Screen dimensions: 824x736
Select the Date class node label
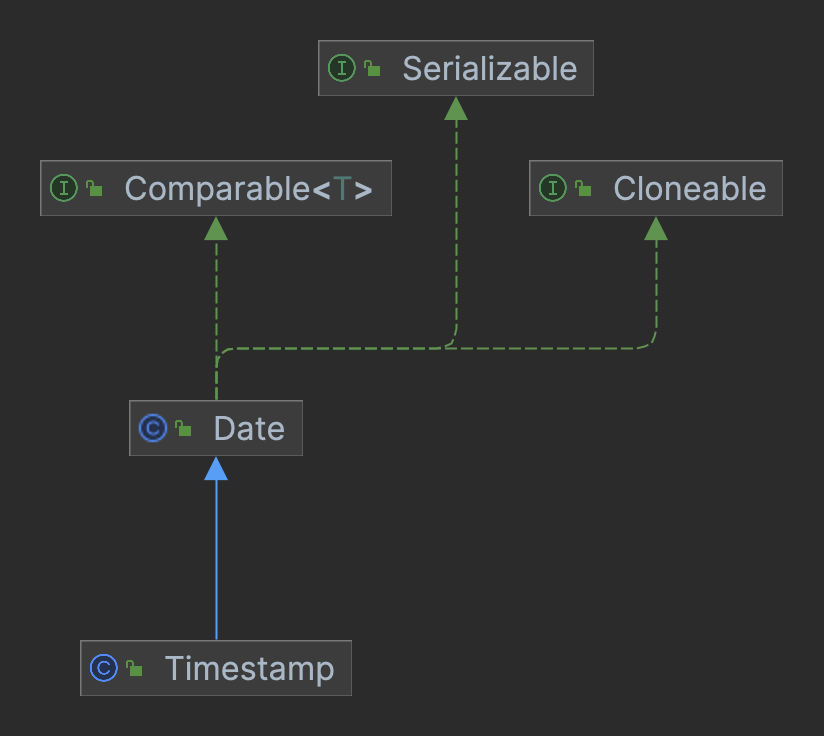point(249,428)
